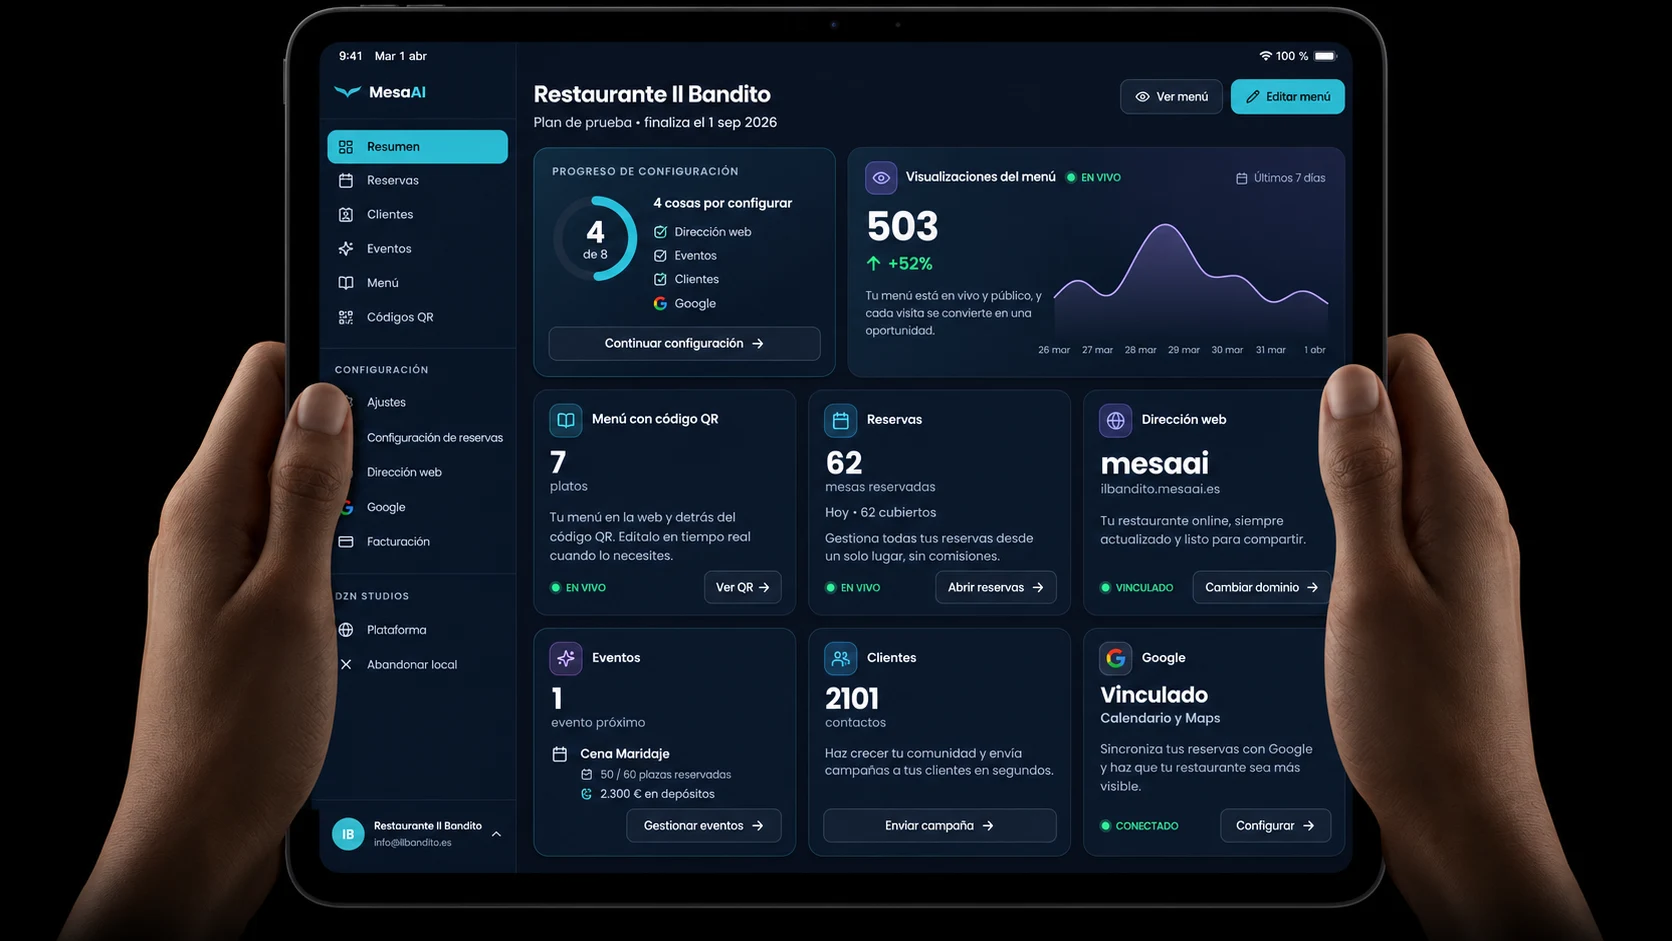1672x941 pixels.
Task: Click the calendar icon beside Cena Maridaje
Action: tap(560, 754)
